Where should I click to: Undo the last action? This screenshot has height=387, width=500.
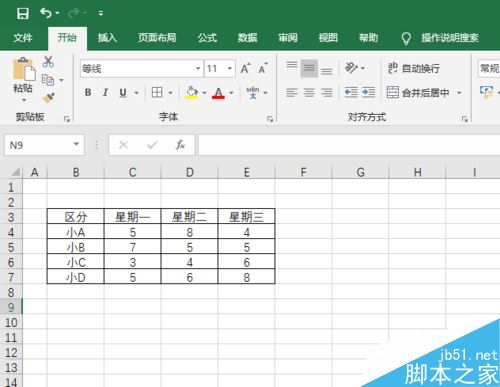click(x=46, y=13)
